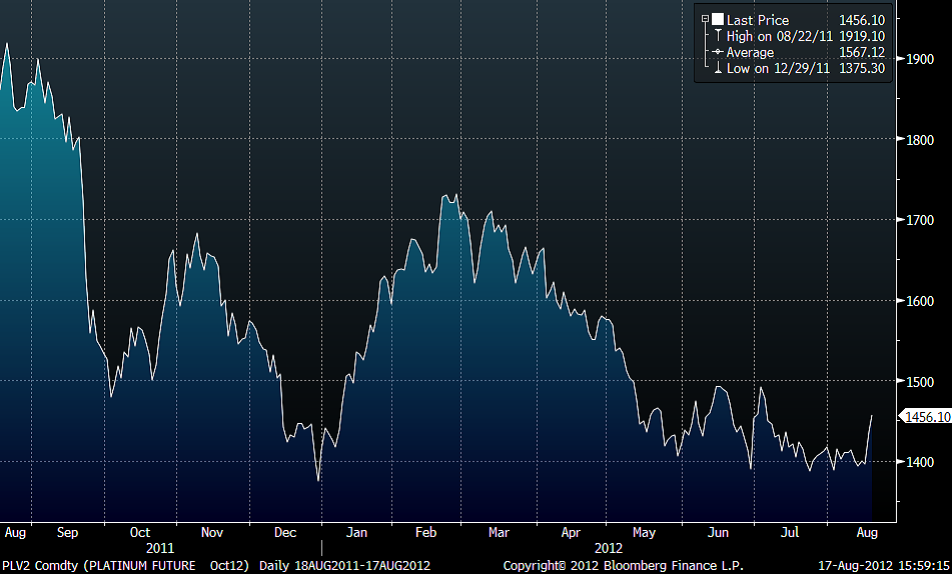
Task: Select the Low on 12/29/11 legend entry
Action: coord(775,68)
